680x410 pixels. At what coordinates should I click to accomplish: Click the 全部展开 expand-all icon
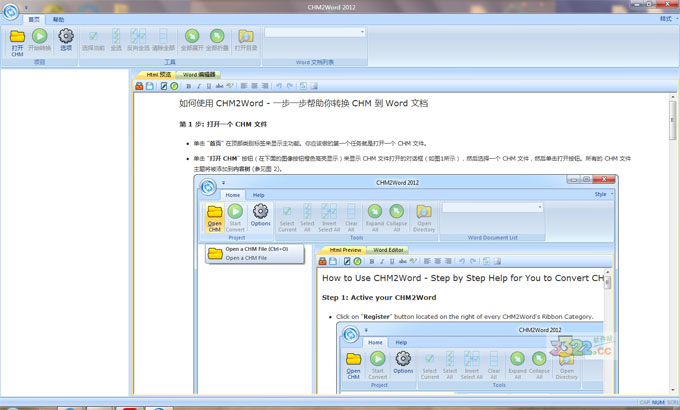[x=191, y=38]
